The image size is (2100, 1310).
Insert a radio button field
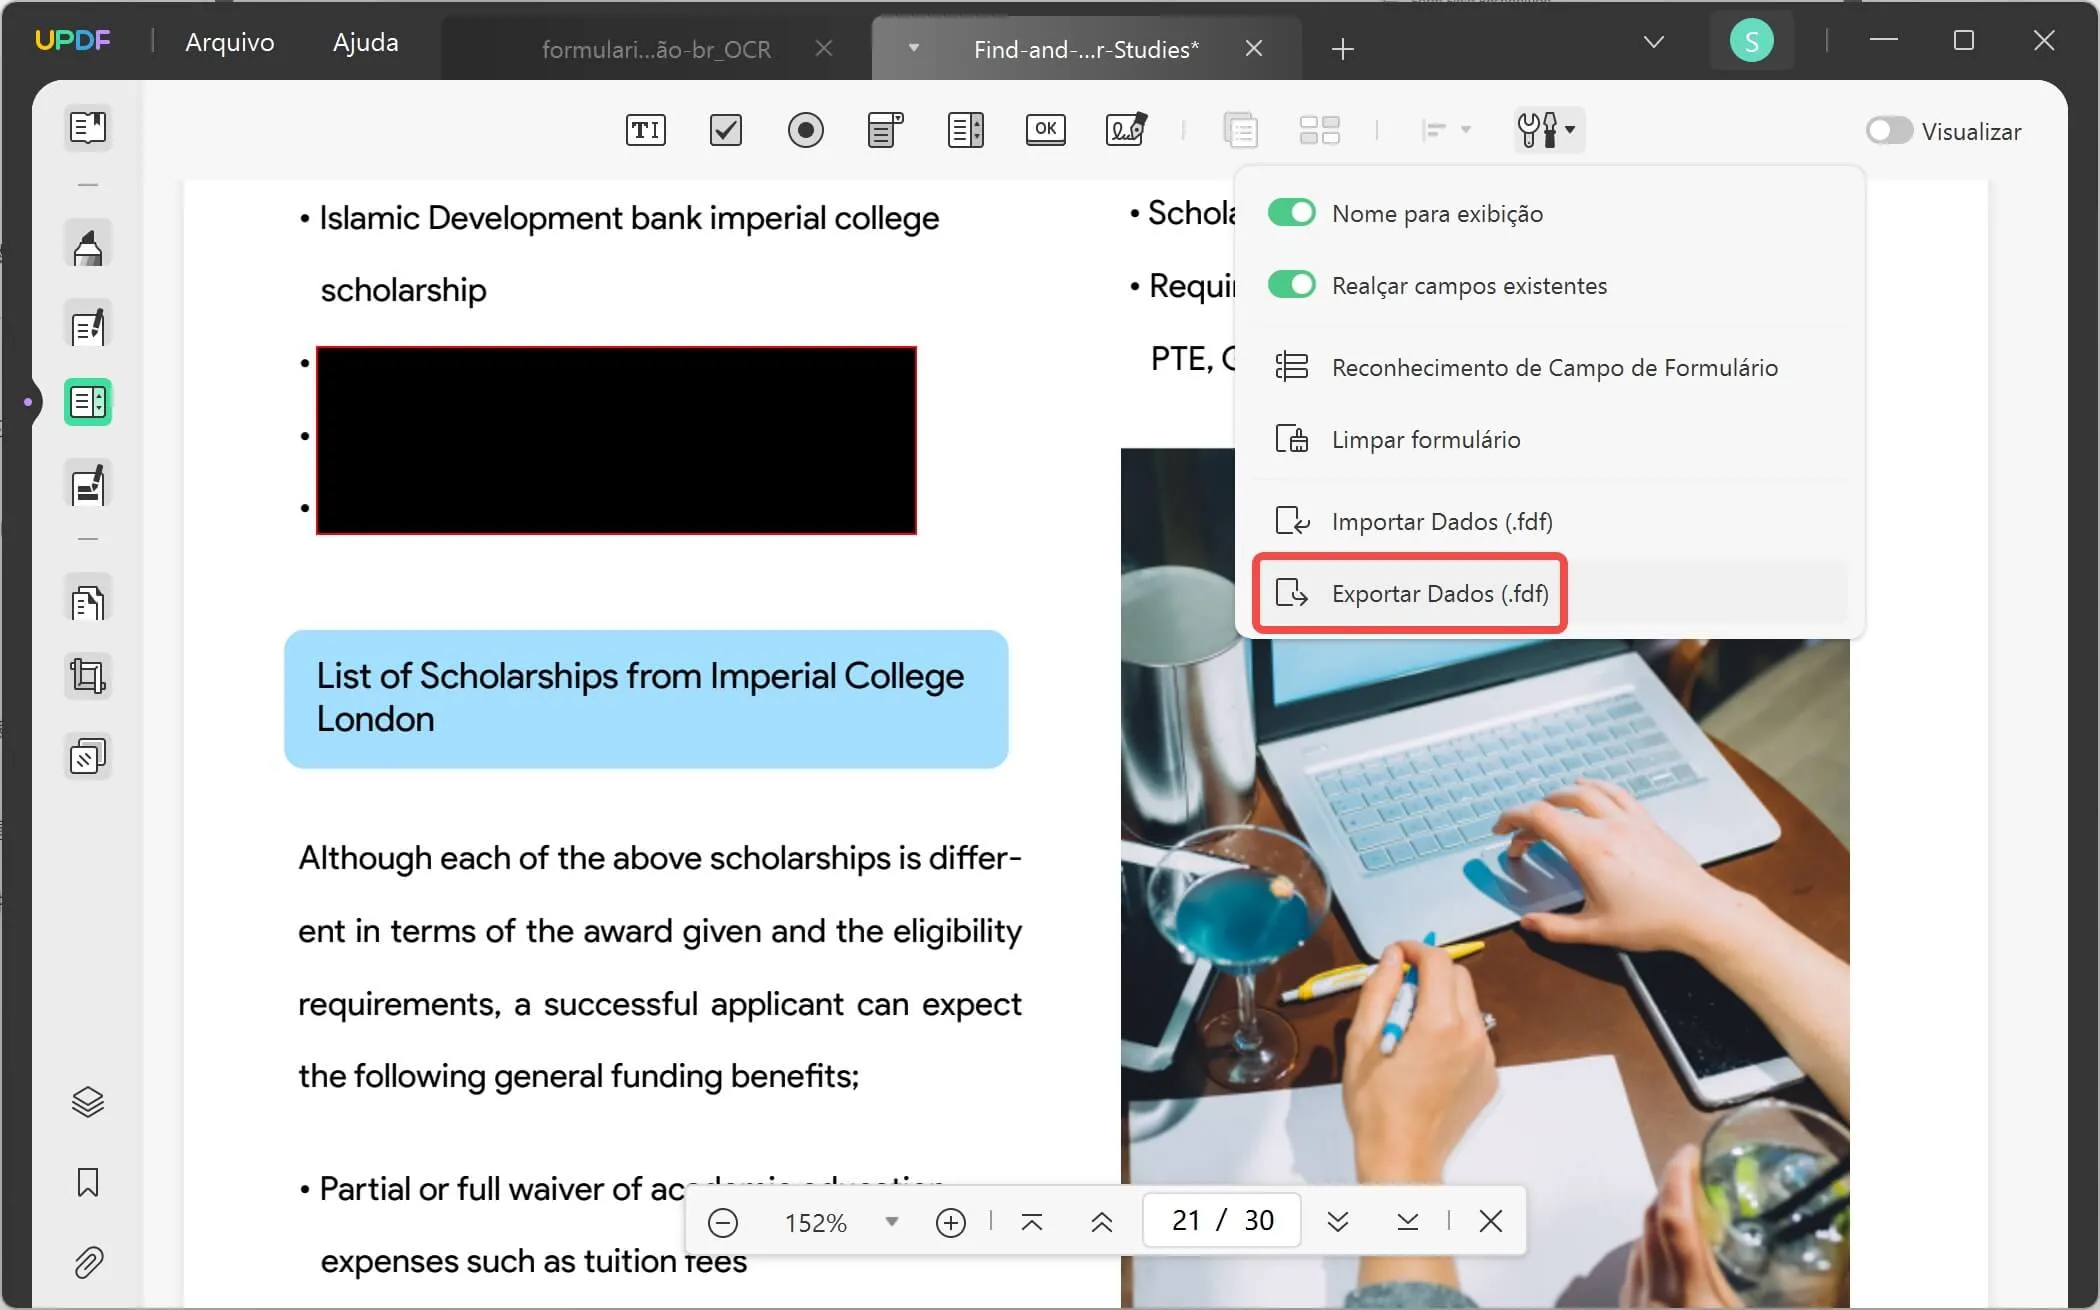(x=806, y=130)
